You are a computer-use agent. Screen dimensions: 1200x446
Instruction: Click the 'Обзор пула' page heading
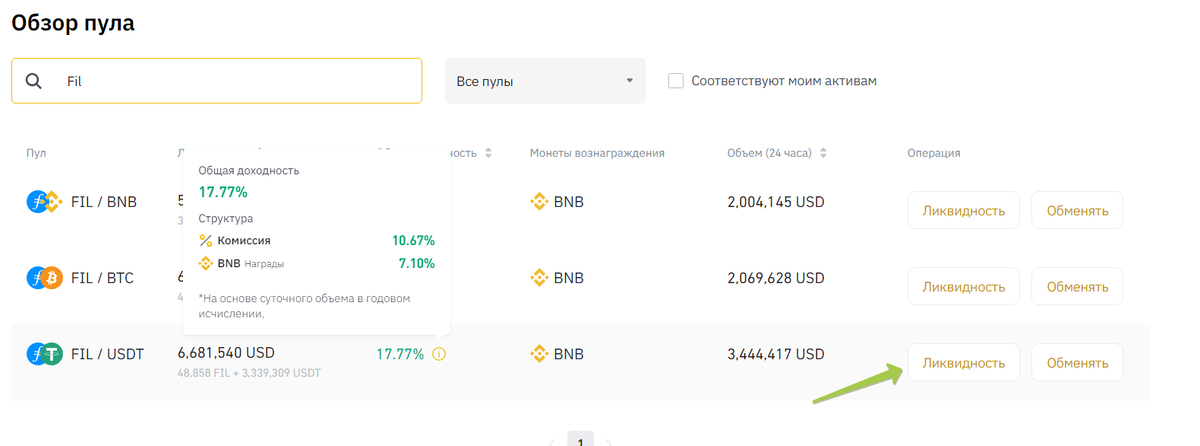pos(73,22)
